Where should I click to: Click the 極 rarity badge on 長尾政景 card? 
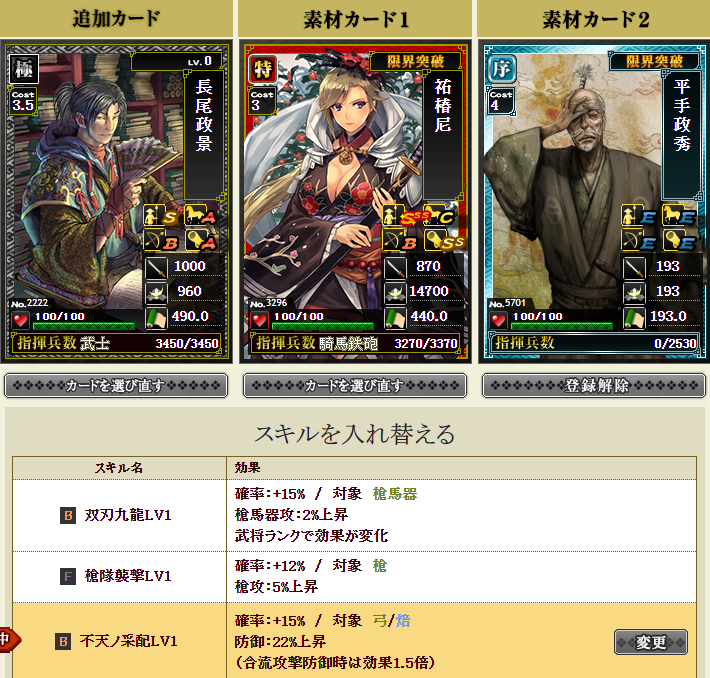coord(24,69)
